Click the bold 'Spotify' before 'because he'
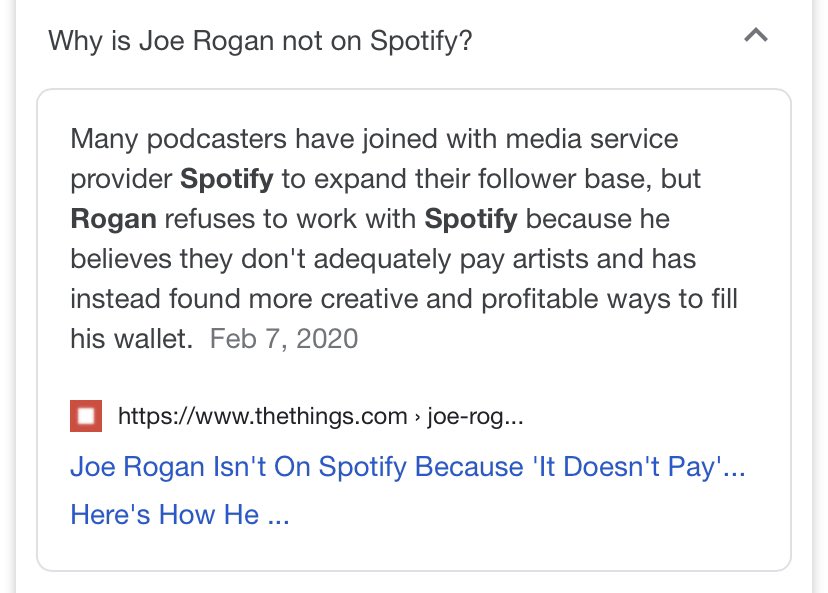The height and width of the screenshot is (593, 828). click(471, 219)
